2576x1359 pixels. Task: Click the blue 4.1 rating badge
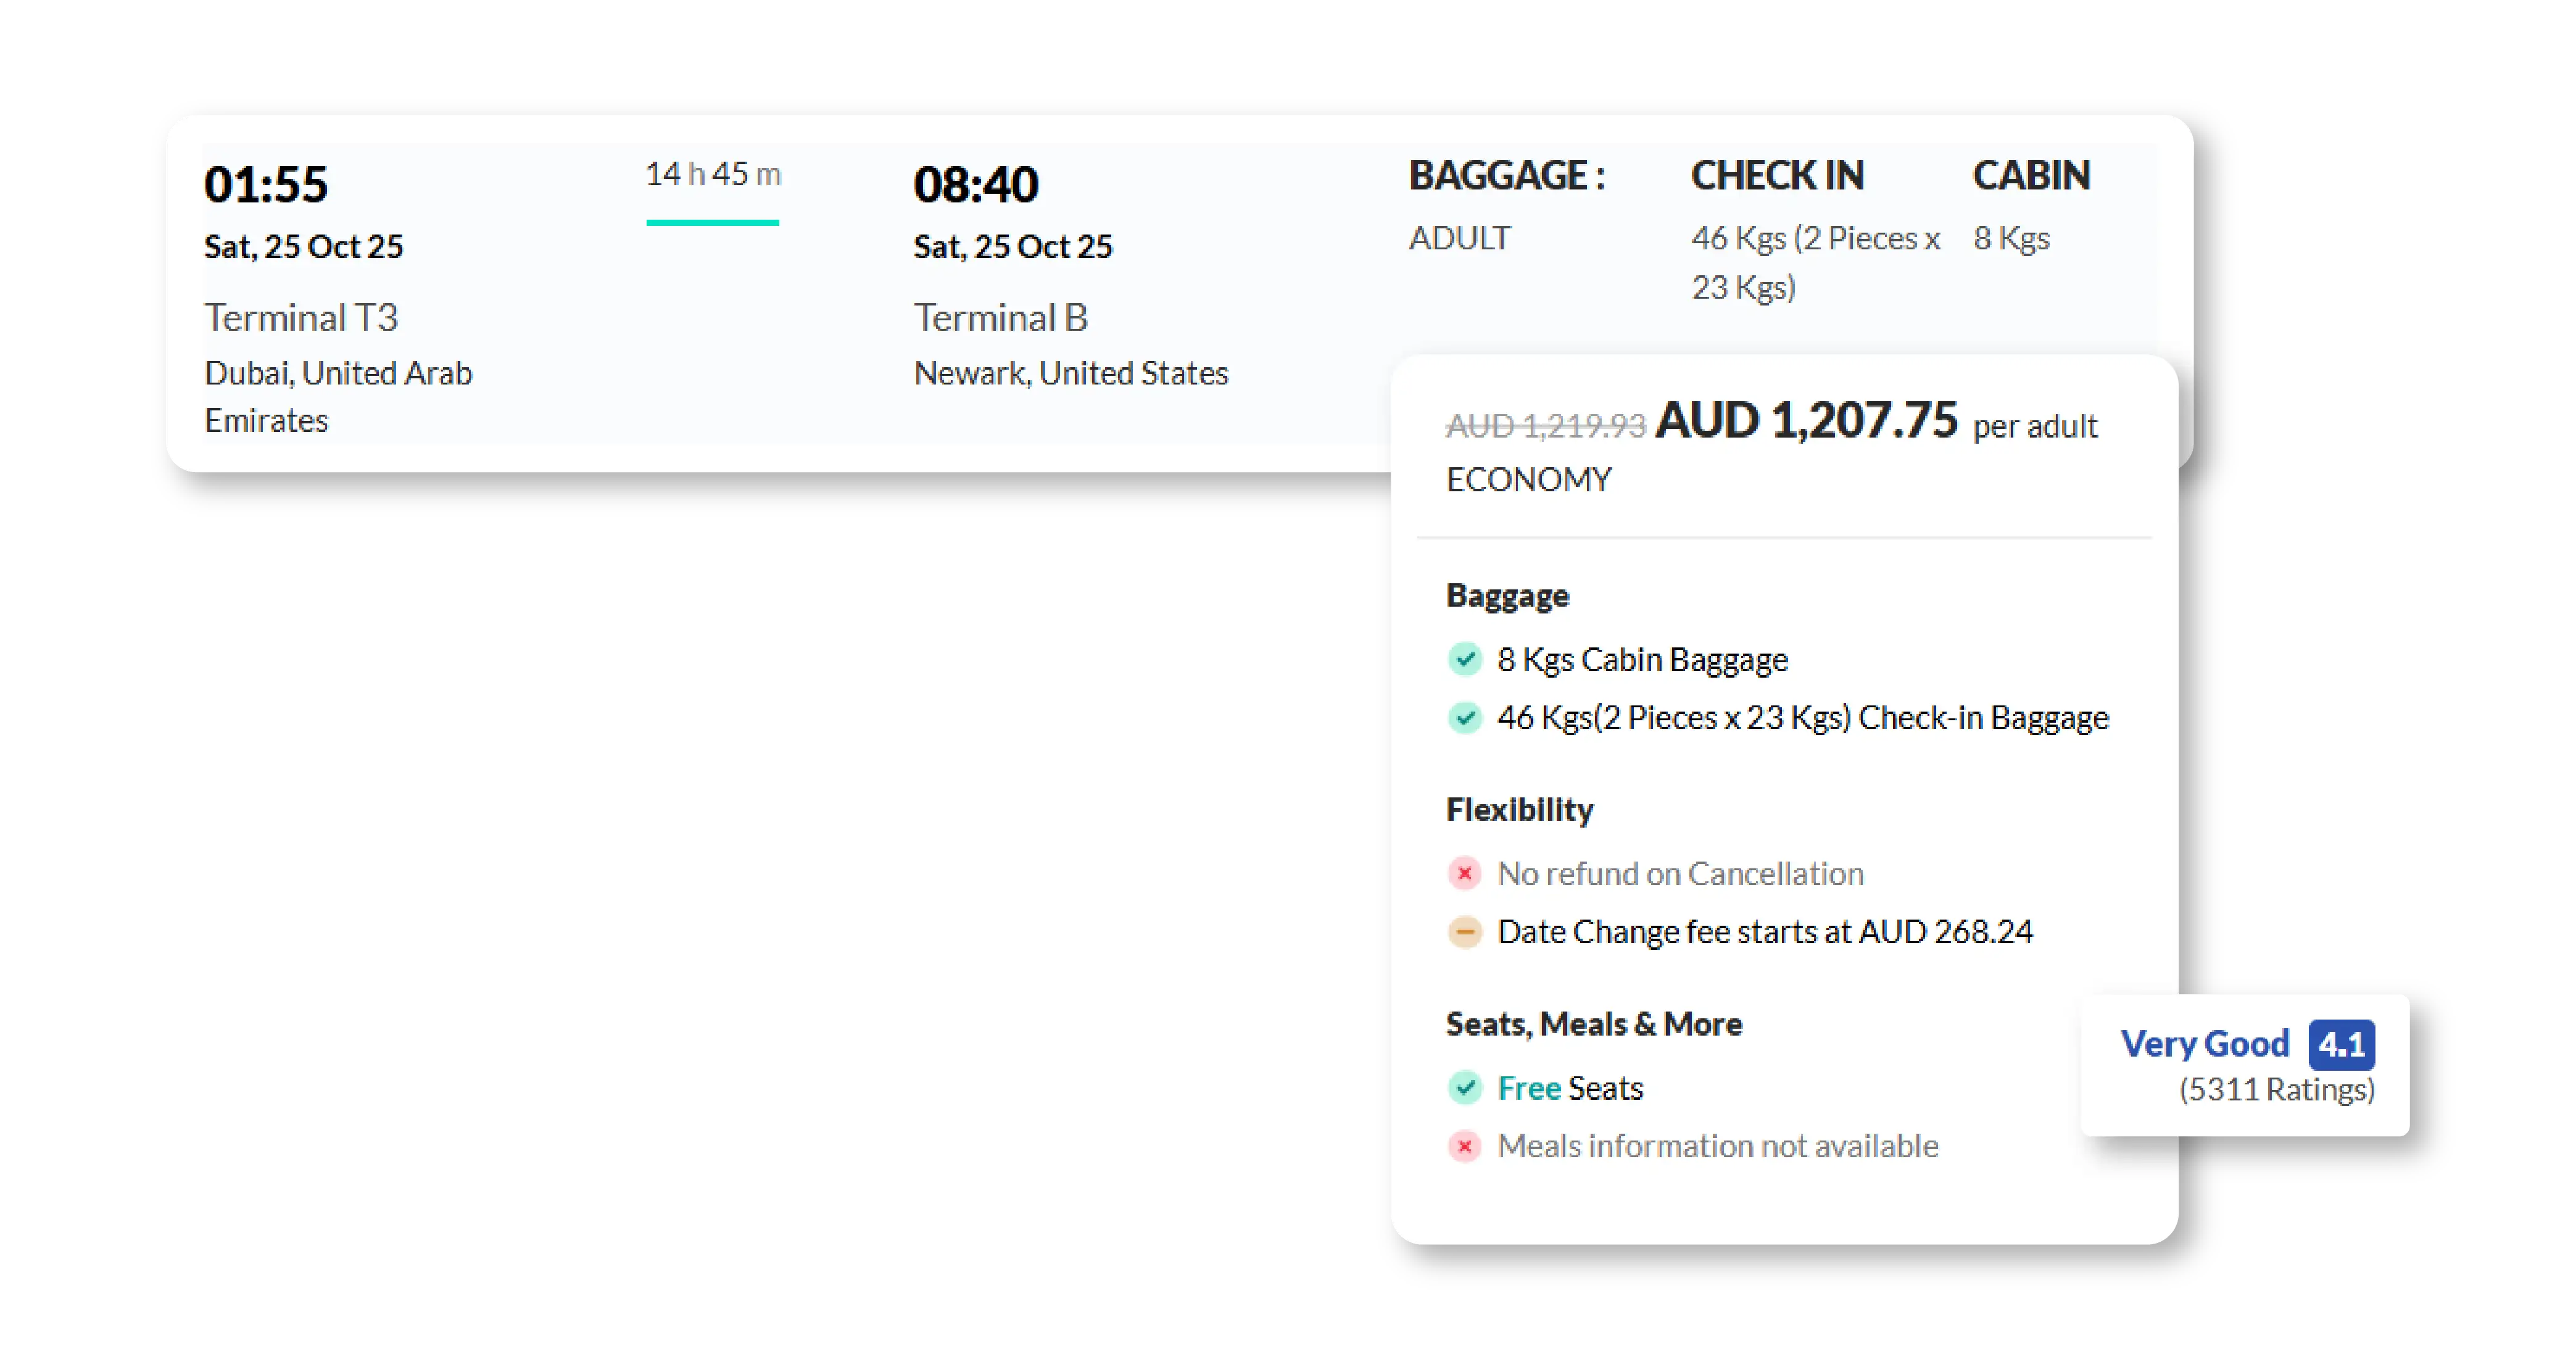pos(2341,1045)
